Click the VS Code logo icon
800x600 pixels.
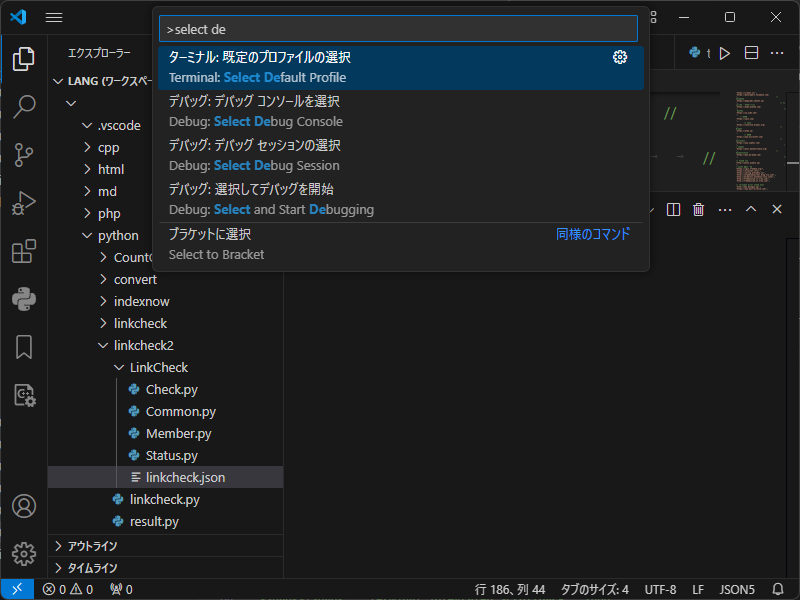(x=18, y=17)
